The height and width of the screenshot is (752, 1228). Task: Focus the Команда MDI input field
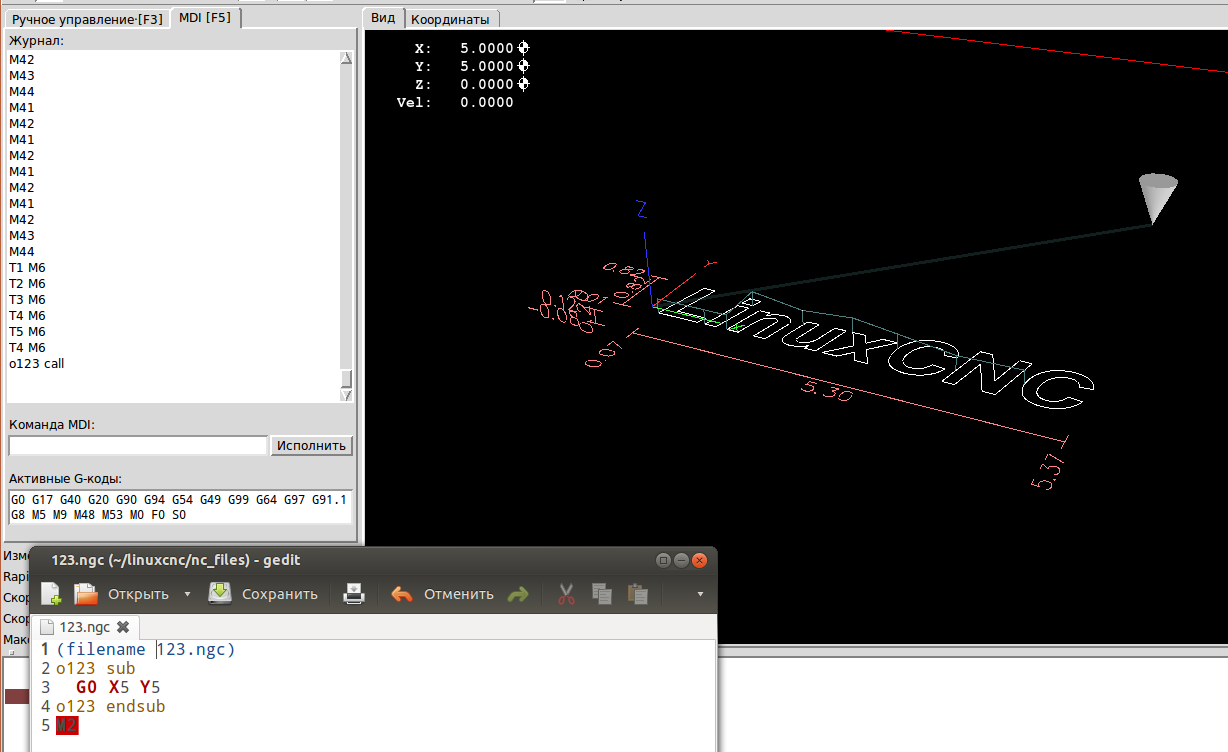tap(138, 445)
